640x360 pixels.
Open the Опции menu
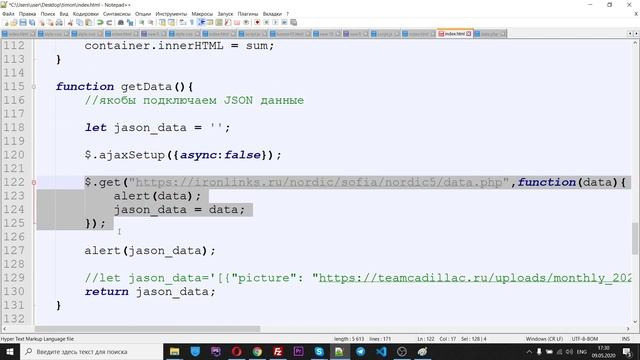point(143,14)
